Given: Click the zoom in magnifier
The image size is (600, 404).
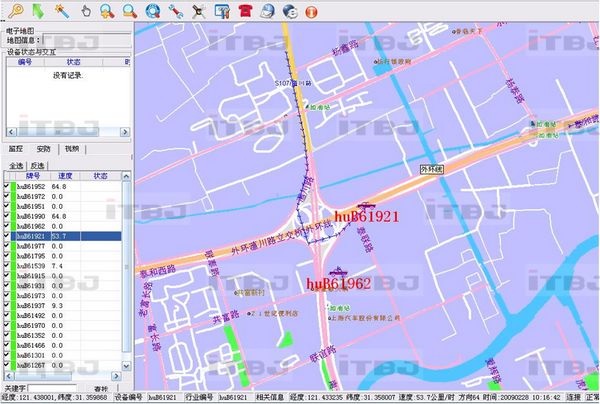Looking at the screenshot, I should pos(107,11).
